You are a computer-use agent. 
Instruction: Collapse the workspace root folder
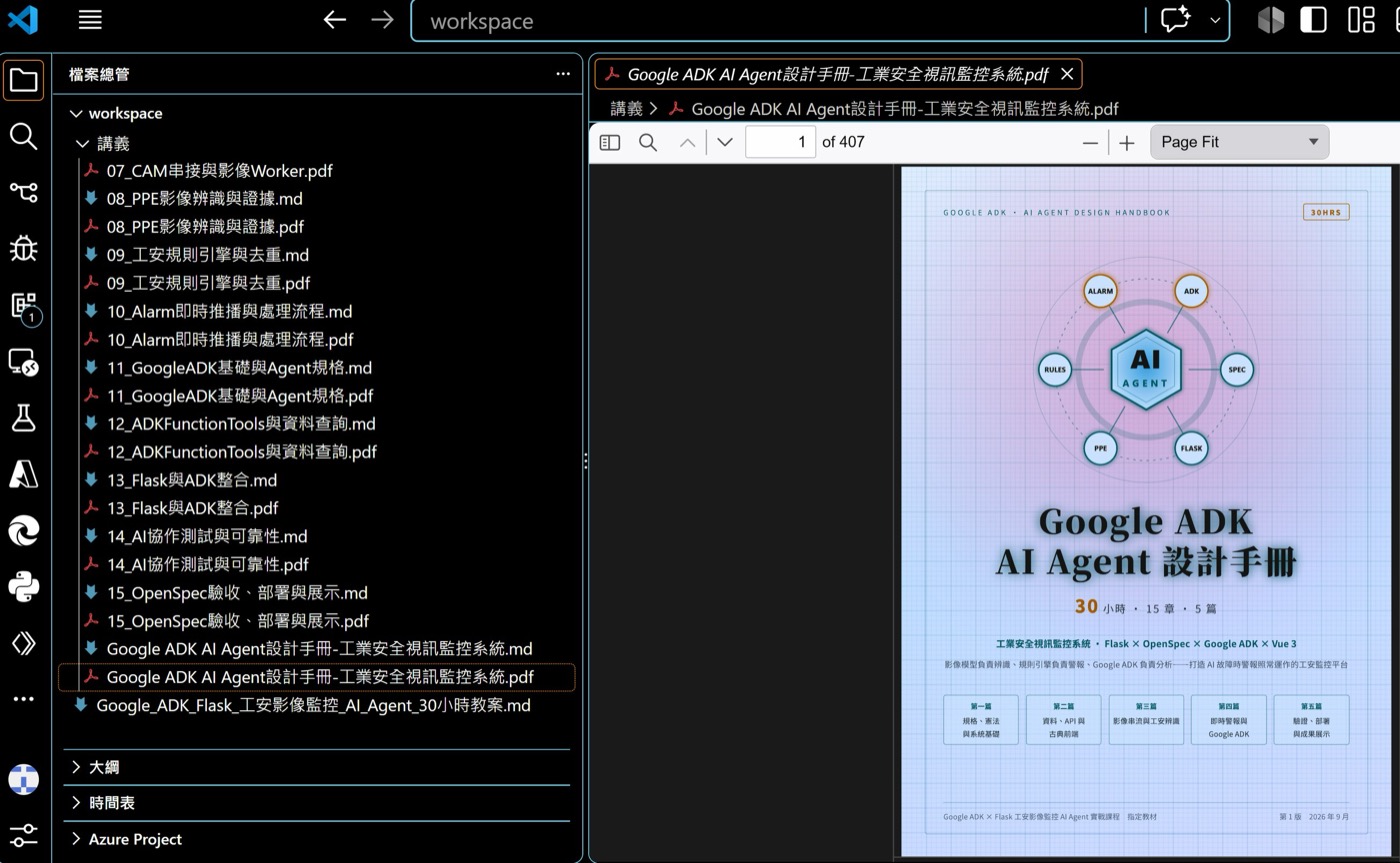(x=76, y=113)
